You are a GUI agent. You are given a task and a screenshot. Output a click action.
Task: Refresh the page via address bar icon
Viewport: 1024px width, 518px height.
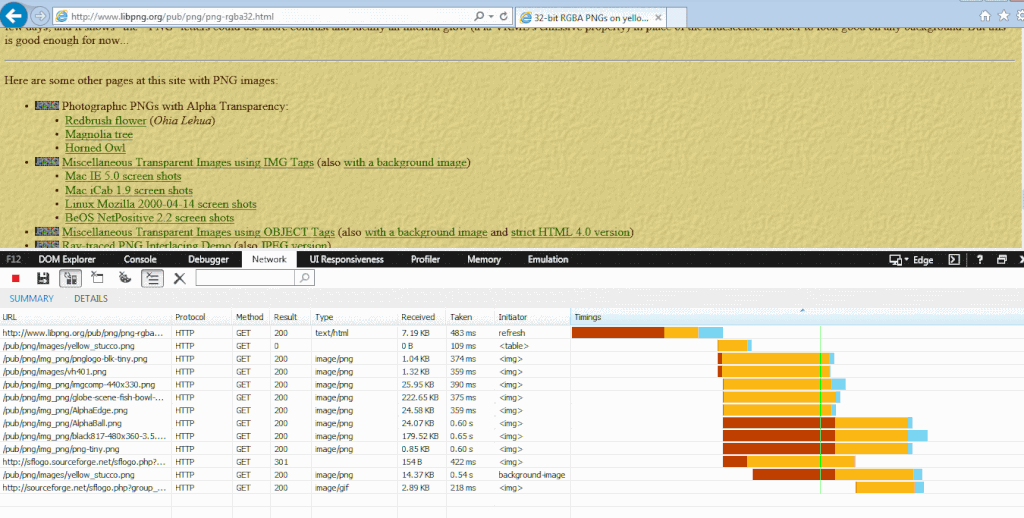(x=504, y=16)
